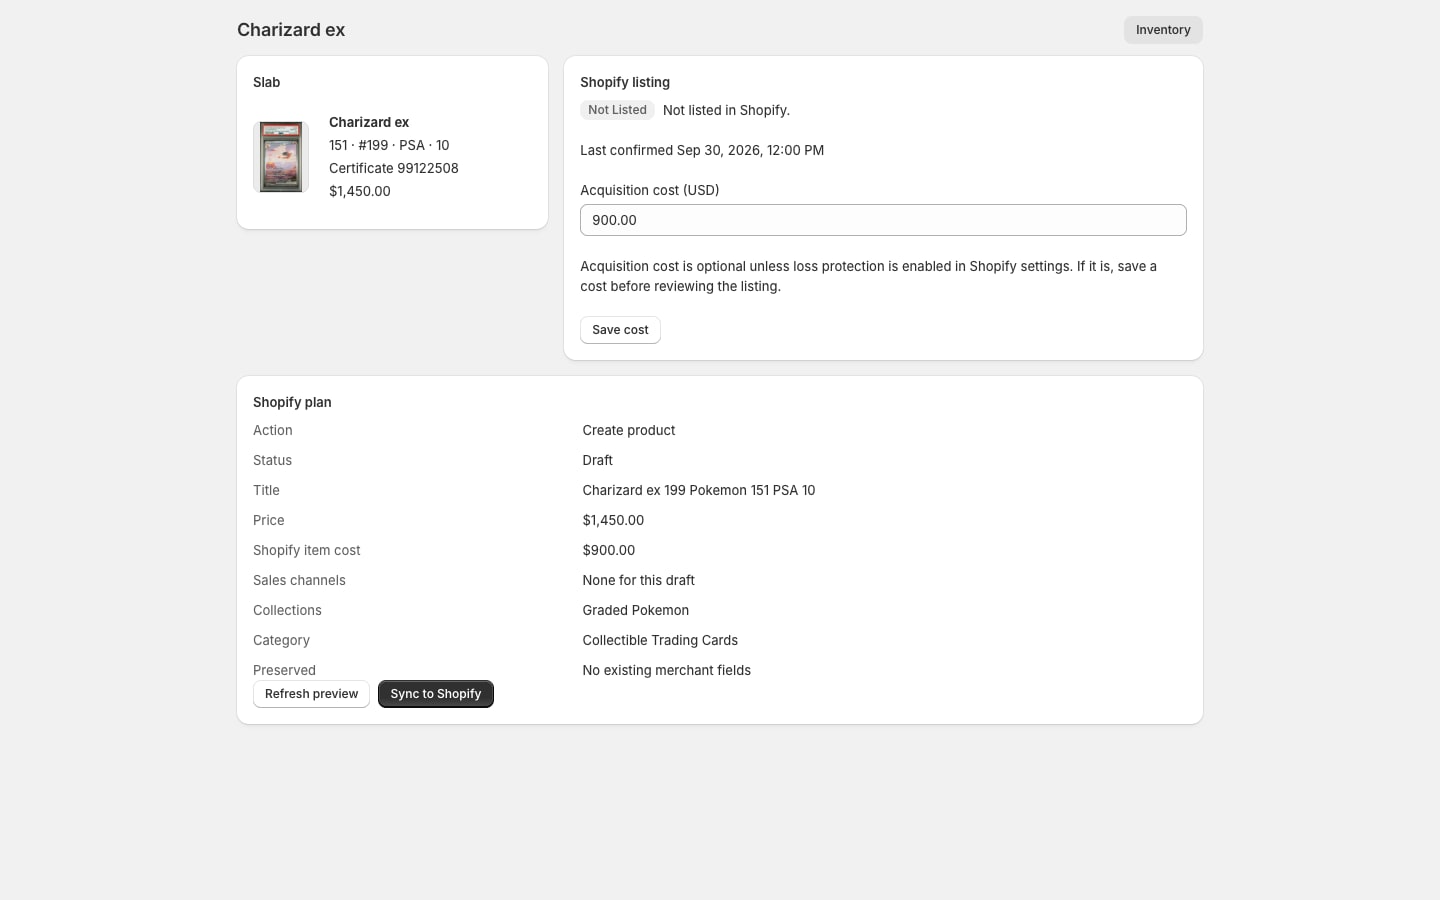
Task: Click Collectible Trading Cards category value
Action: pyautogui.click(x=660, y=640)
